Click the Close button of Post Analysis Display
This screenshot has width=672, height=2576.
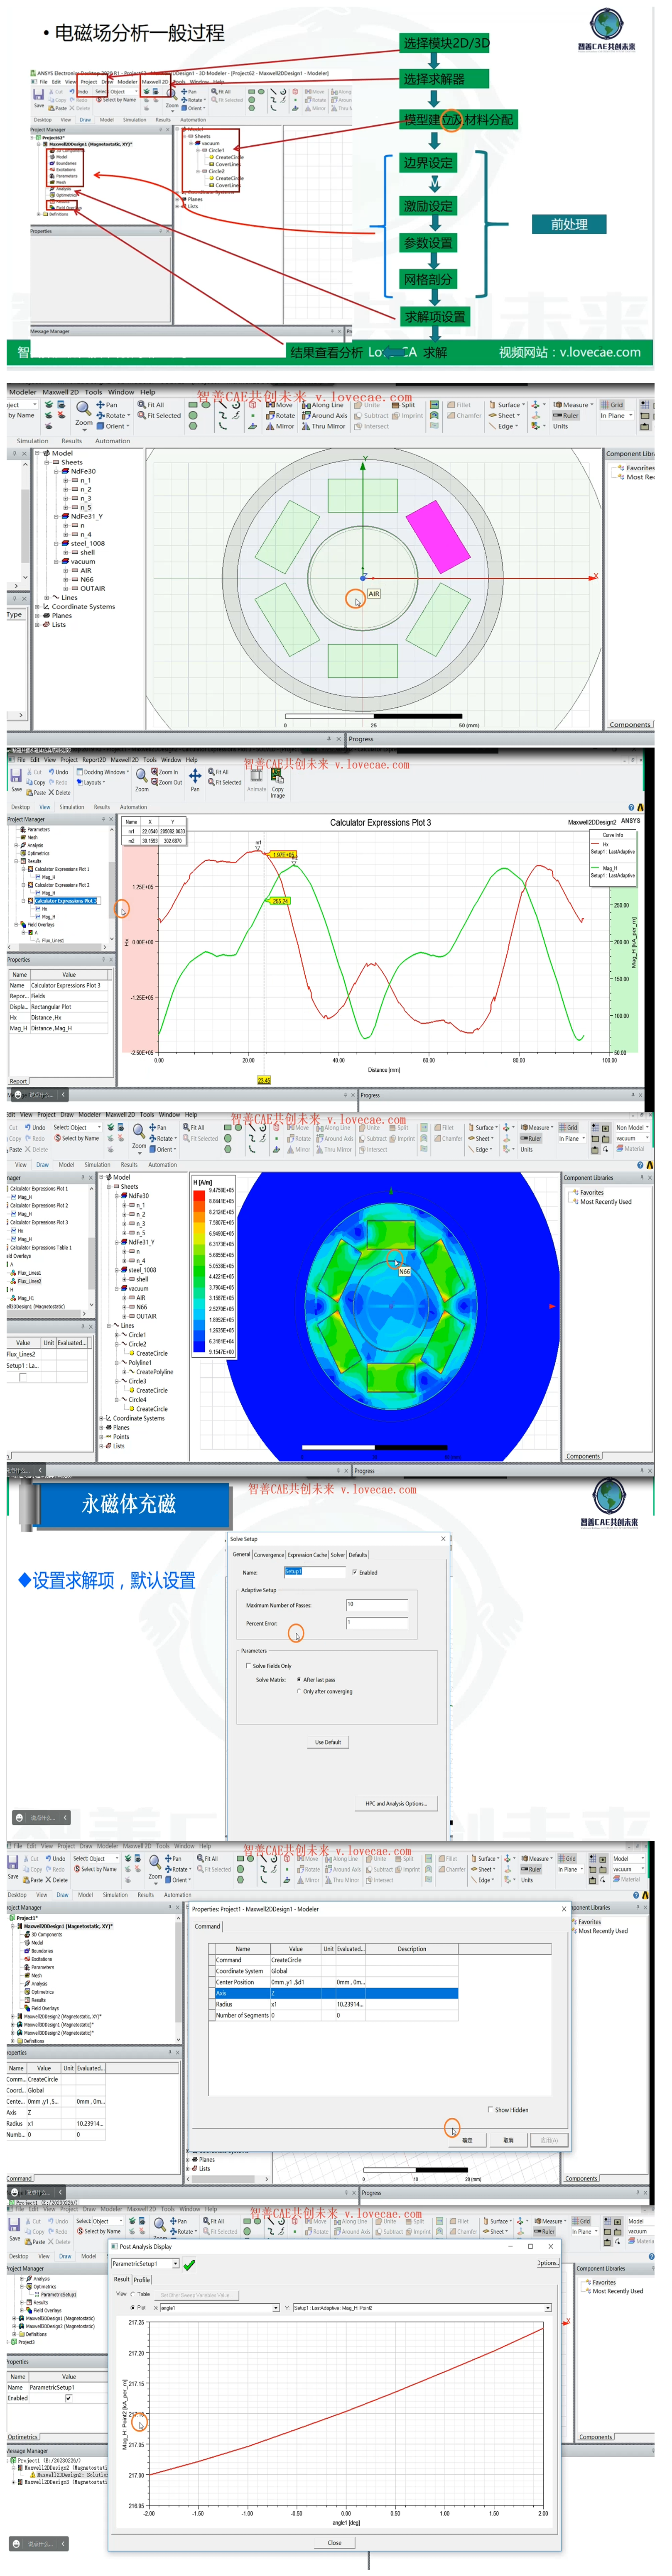[335, 2543]
